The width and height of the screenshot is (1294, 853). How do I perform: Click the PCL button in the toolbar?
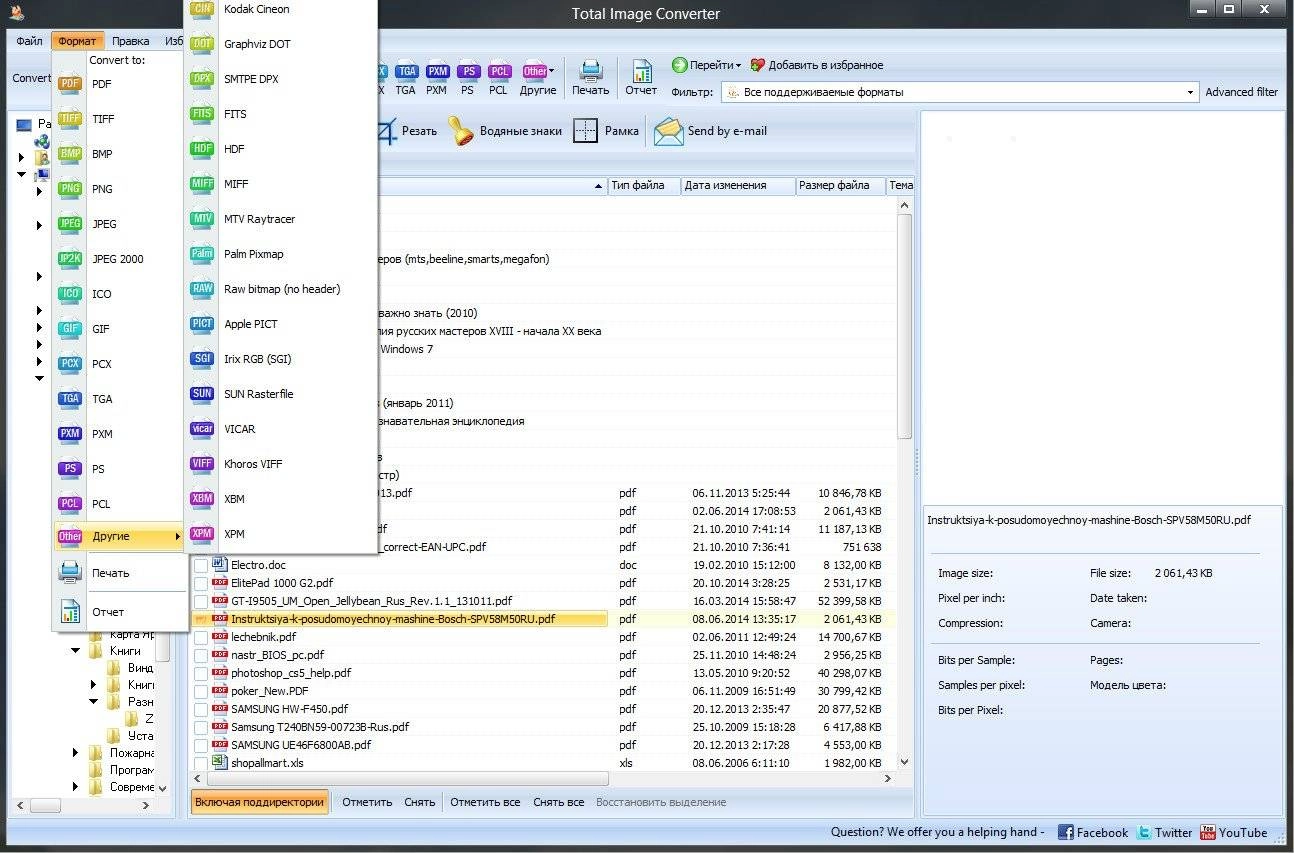pos(499,80)
